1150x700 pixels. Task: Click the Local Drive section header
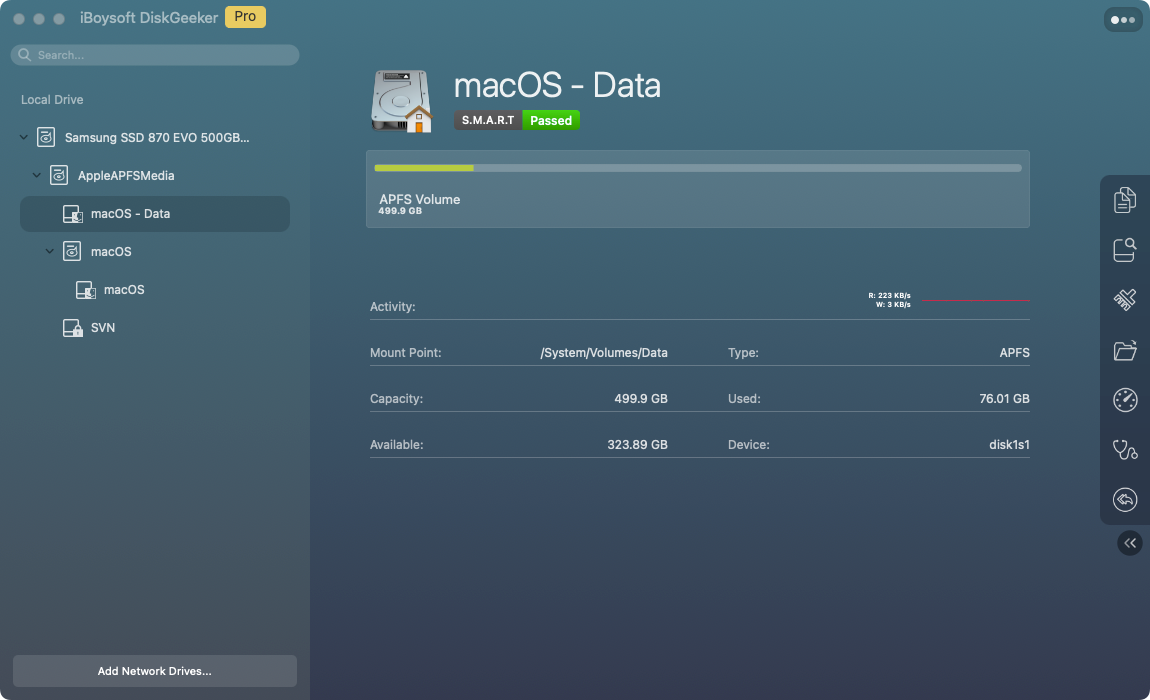(x=52, y=100)
